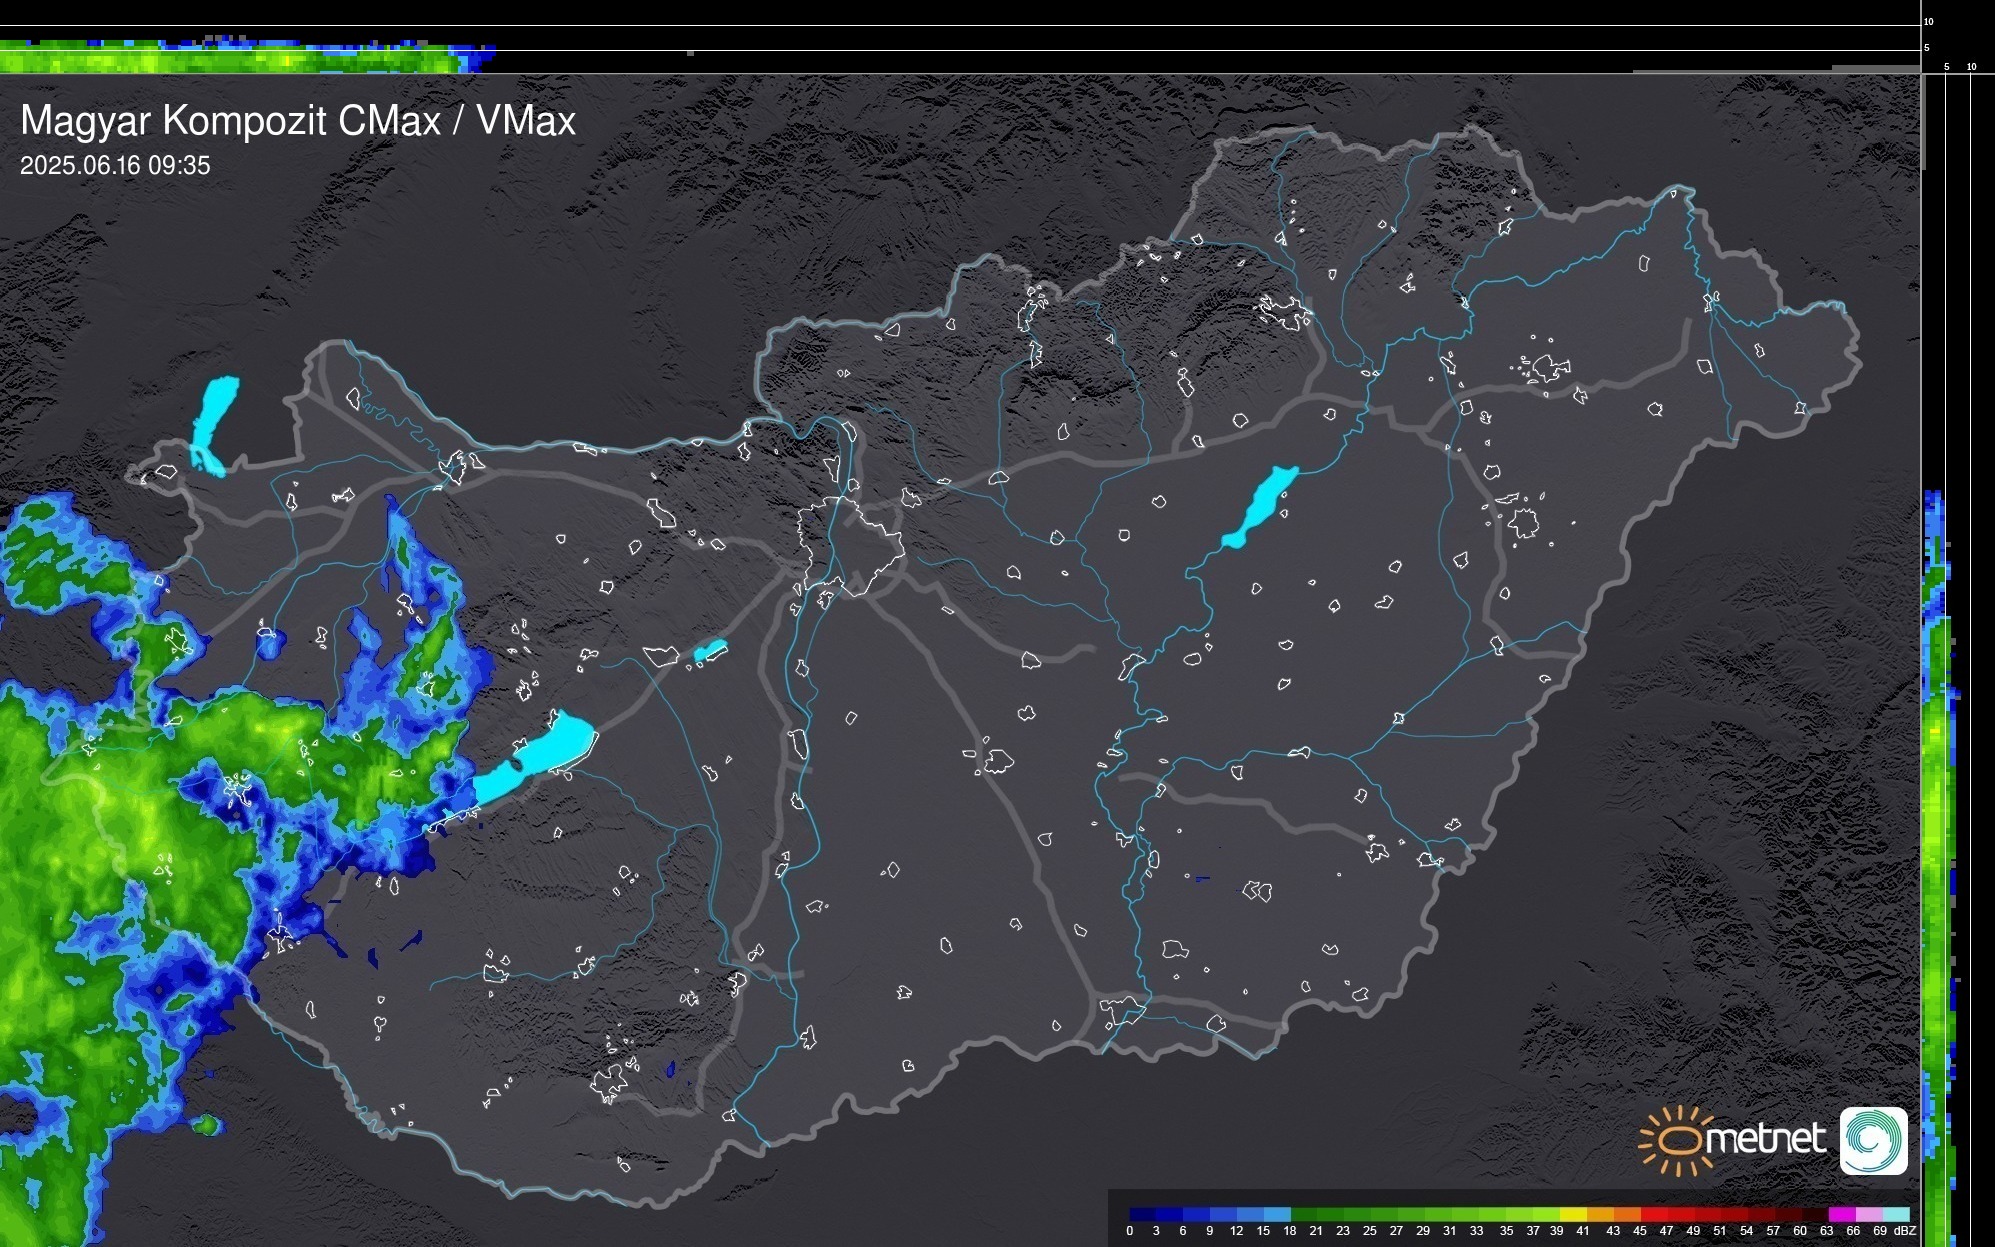Click the Magyar Kompozit CMax / VMax title
The height and width of the screenshot is (1247, 1995).
click(x=298, y=121)
